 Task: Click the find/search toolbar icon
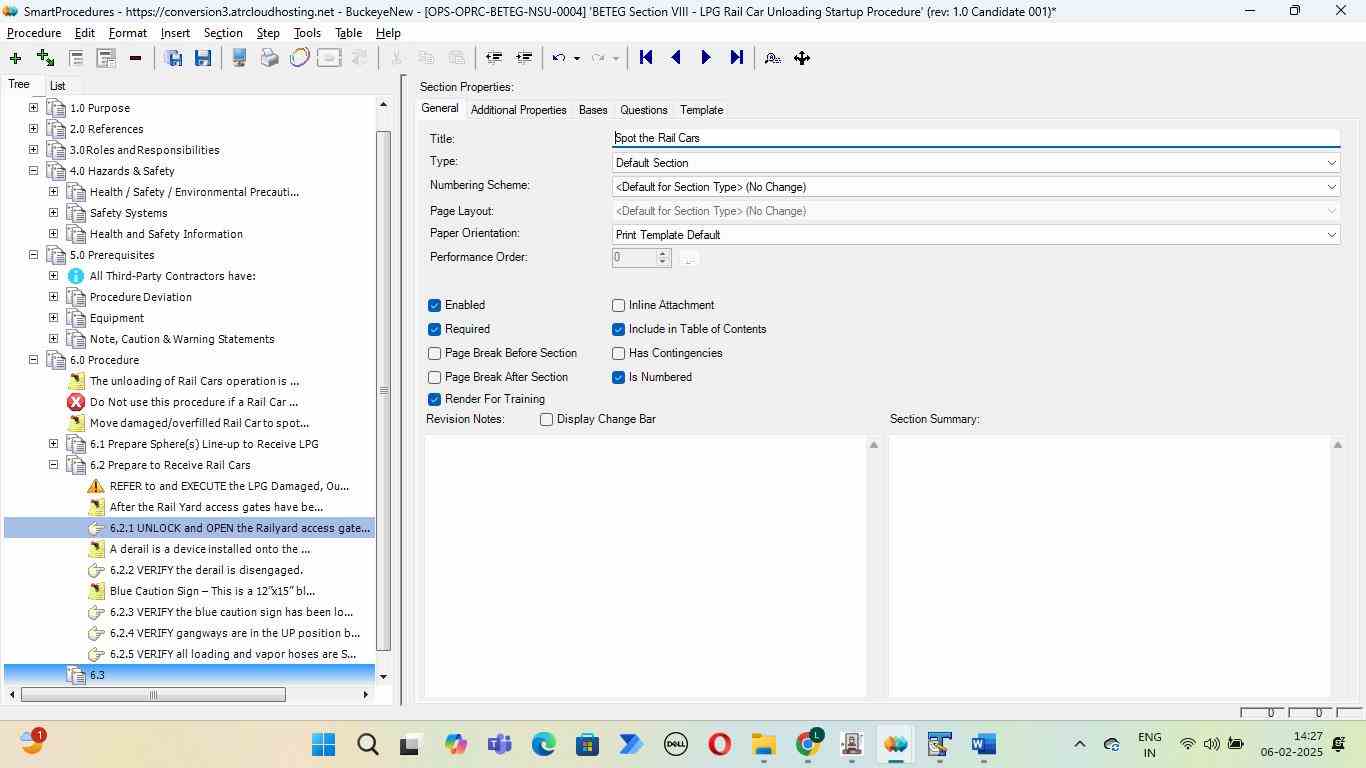(772, 58)
